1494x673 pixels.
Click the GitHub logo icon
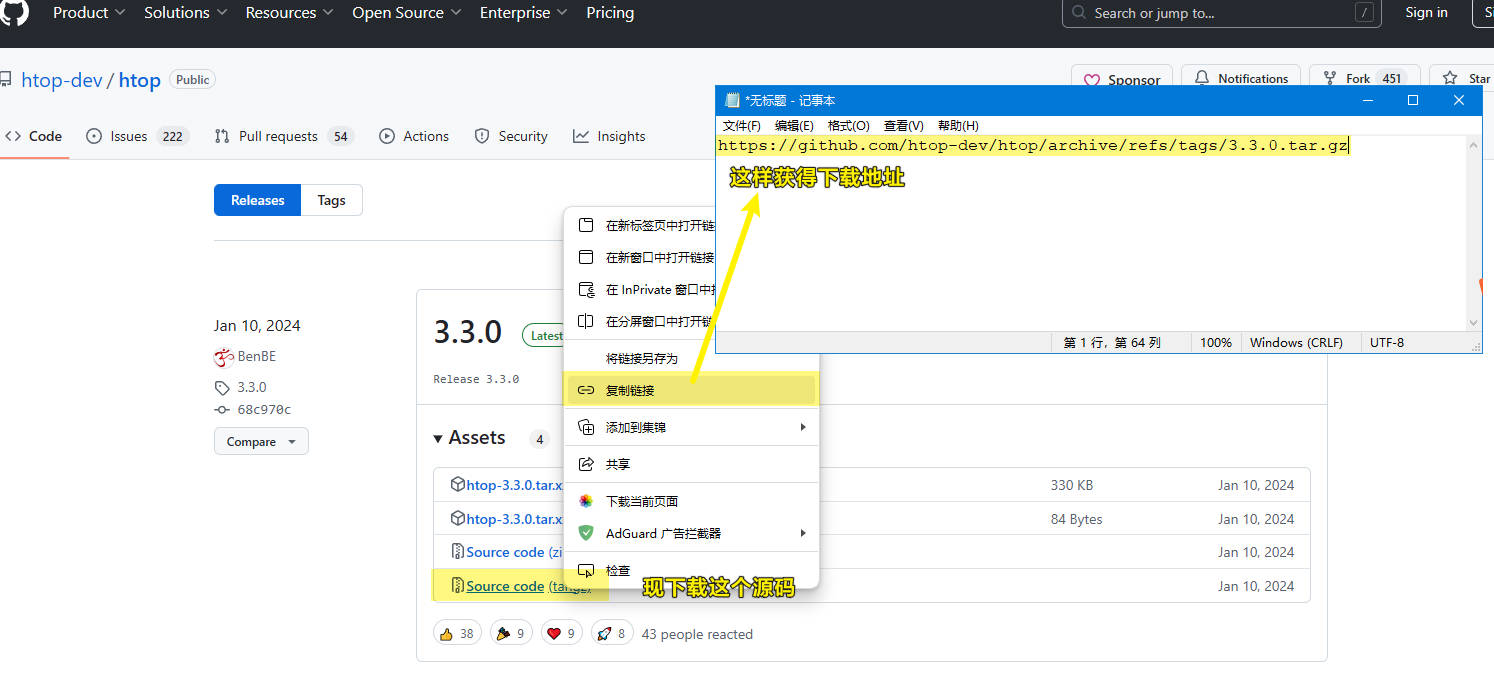click(x=14, y=12)
